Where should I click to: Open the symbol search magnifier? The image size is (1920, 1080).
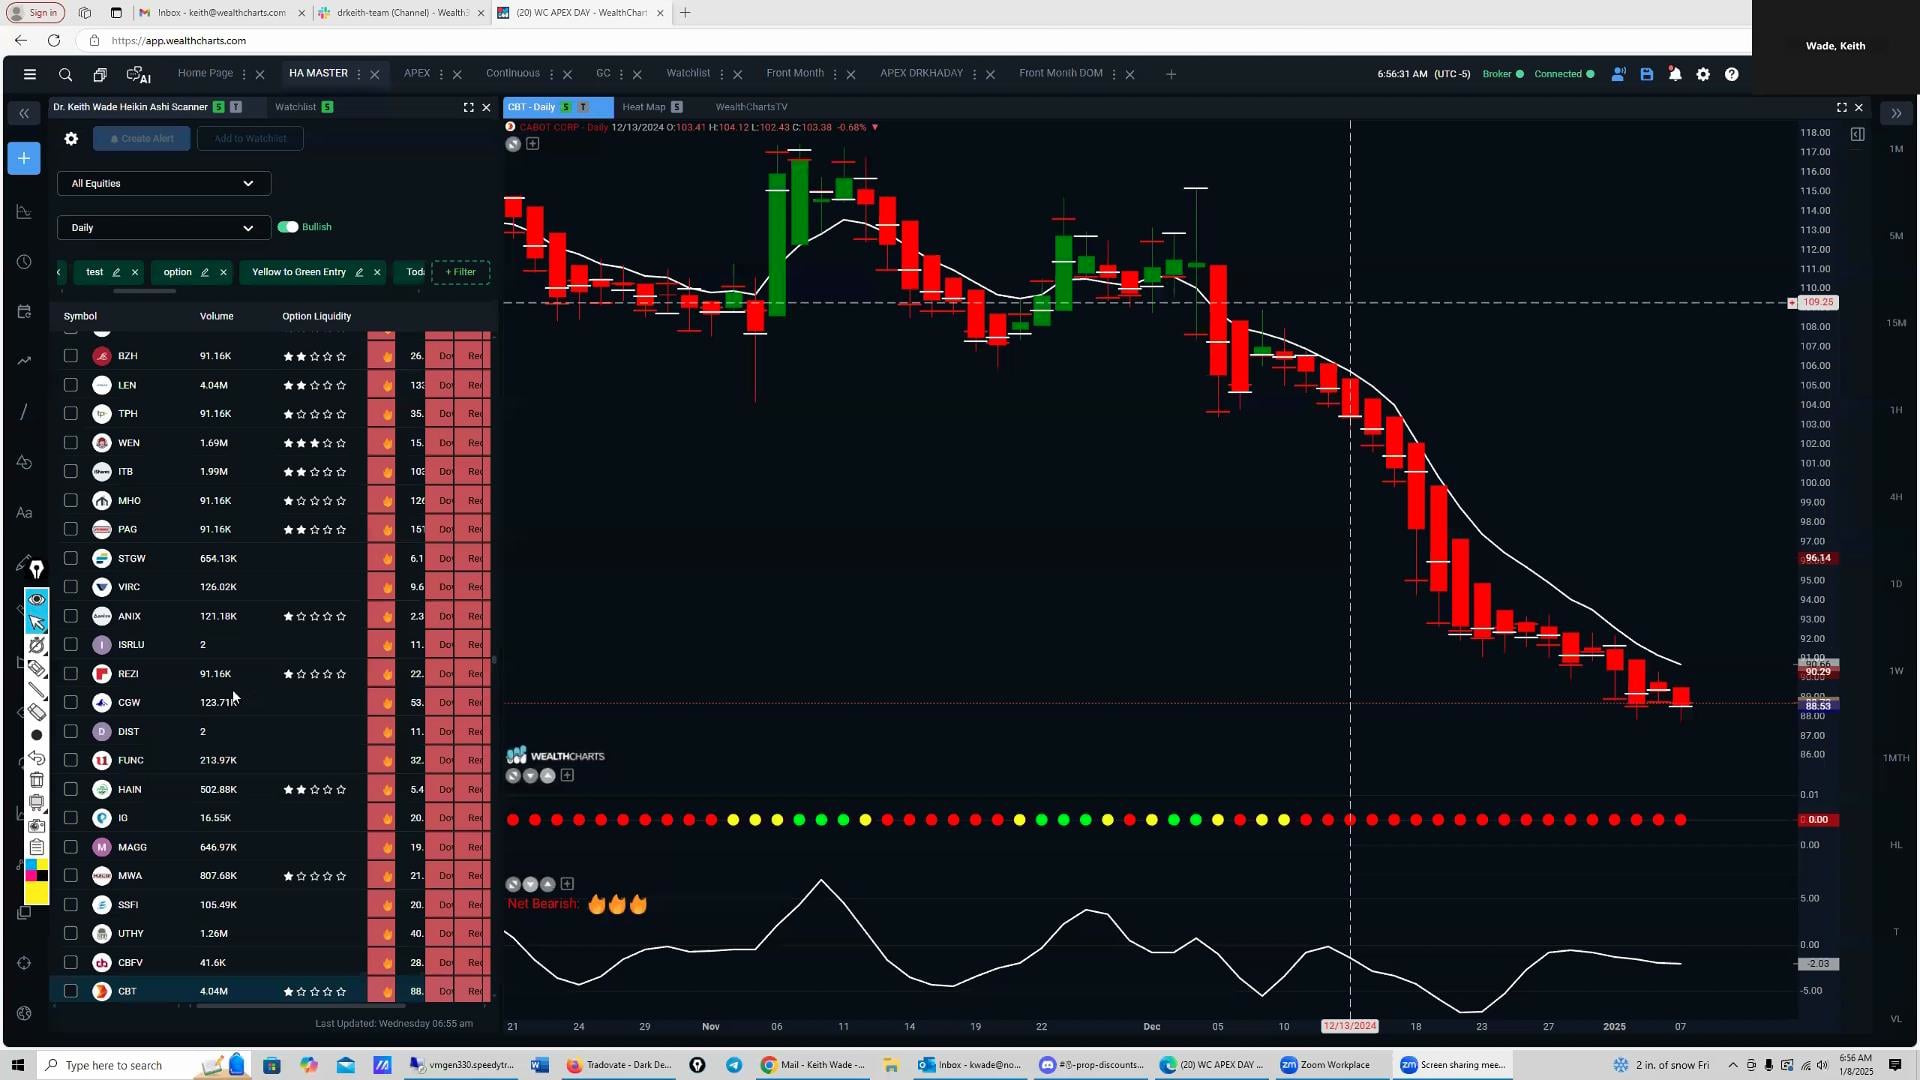(65, 74)
